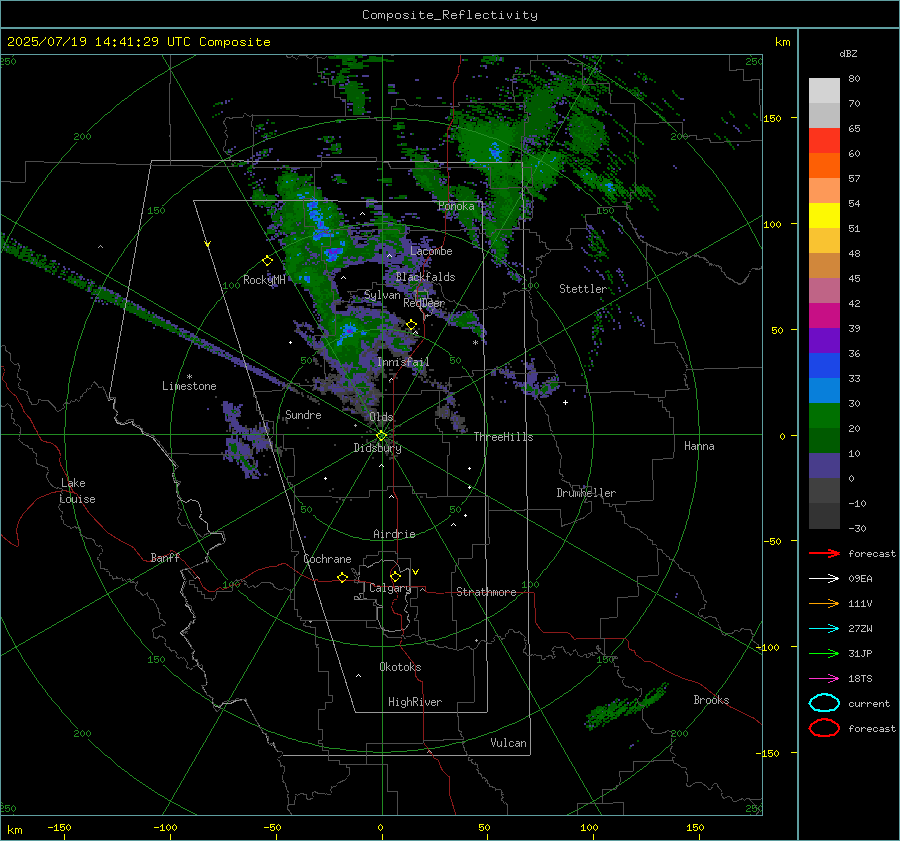Click the Airdrie city label

pyautogui.click(x=394, y=534)
